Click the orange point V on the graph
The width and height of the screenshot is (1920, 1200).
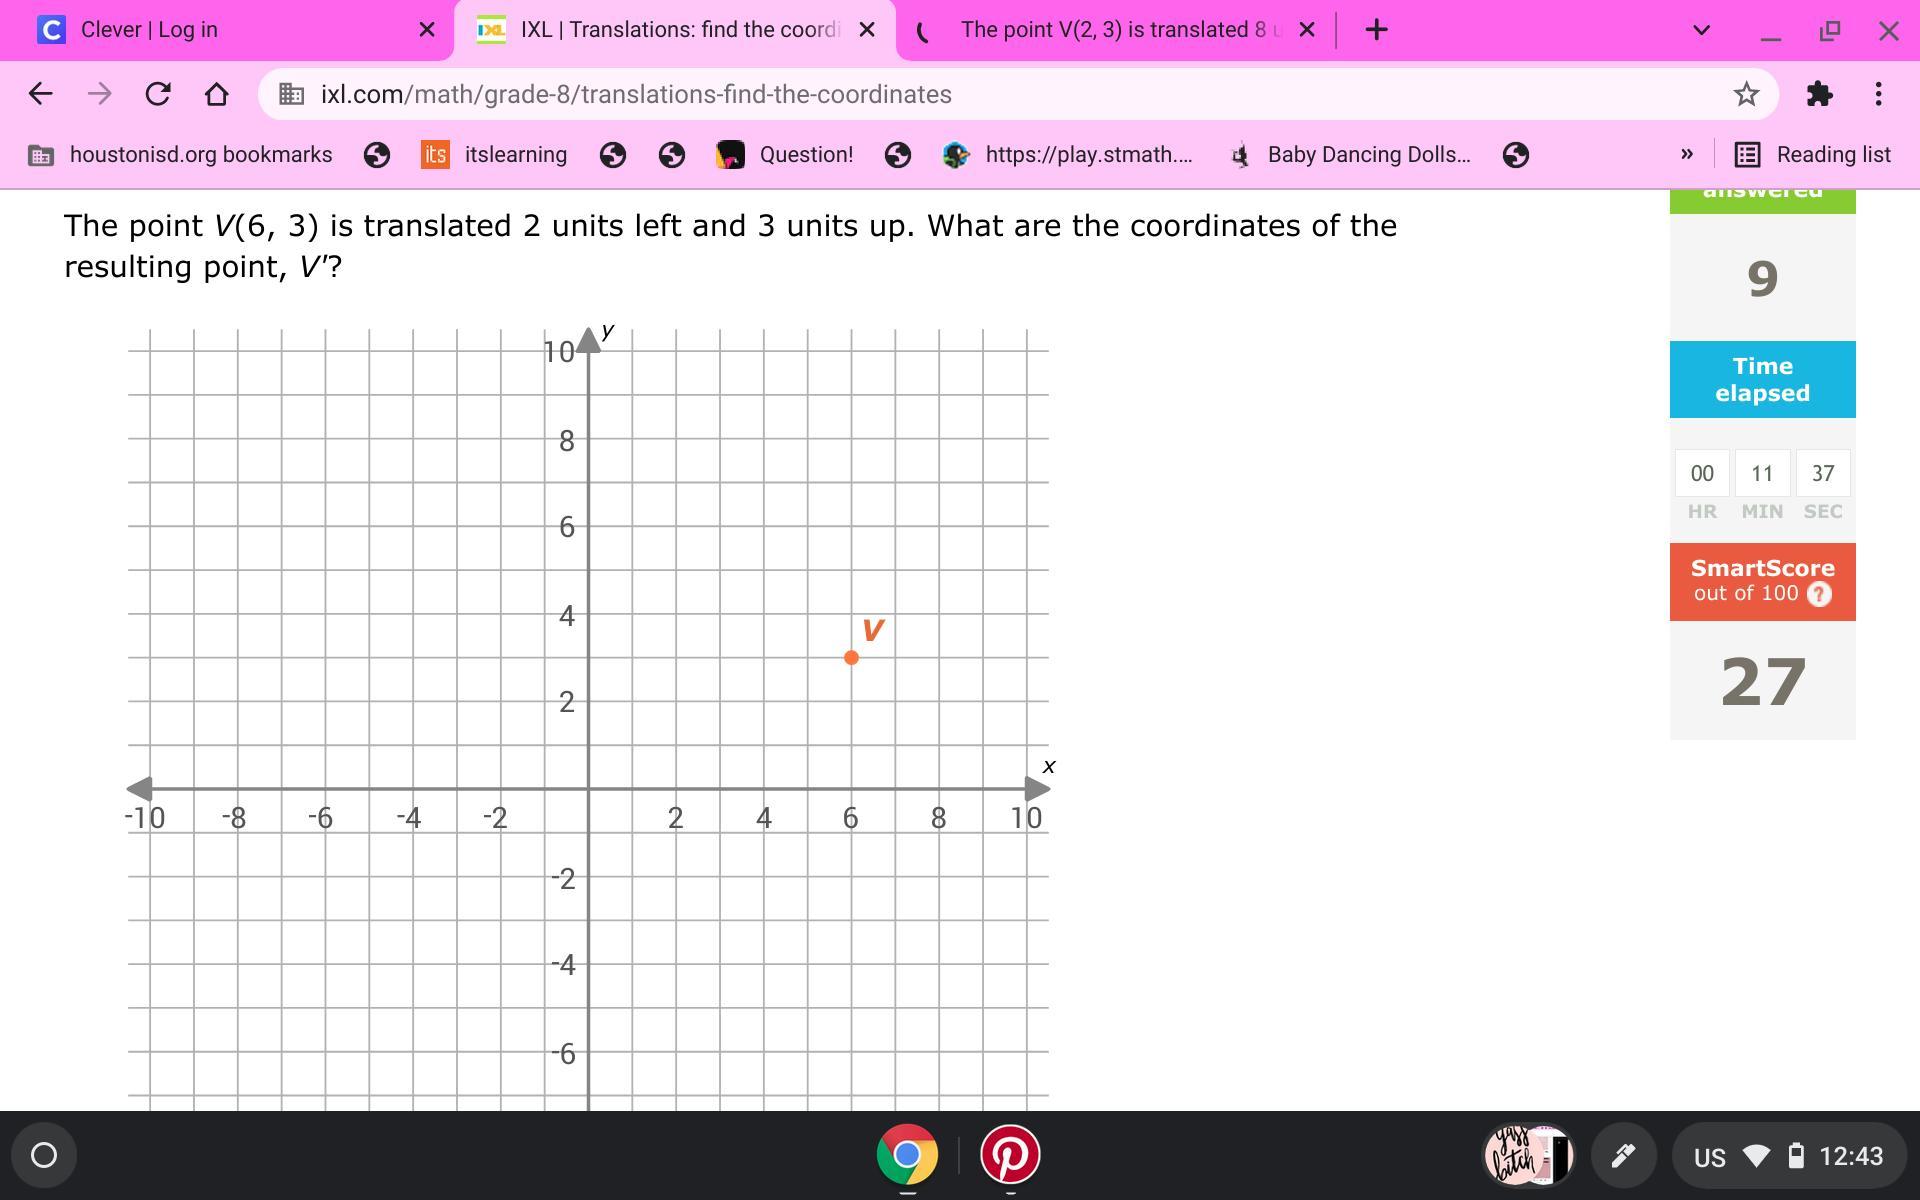[x=851, y=658]
